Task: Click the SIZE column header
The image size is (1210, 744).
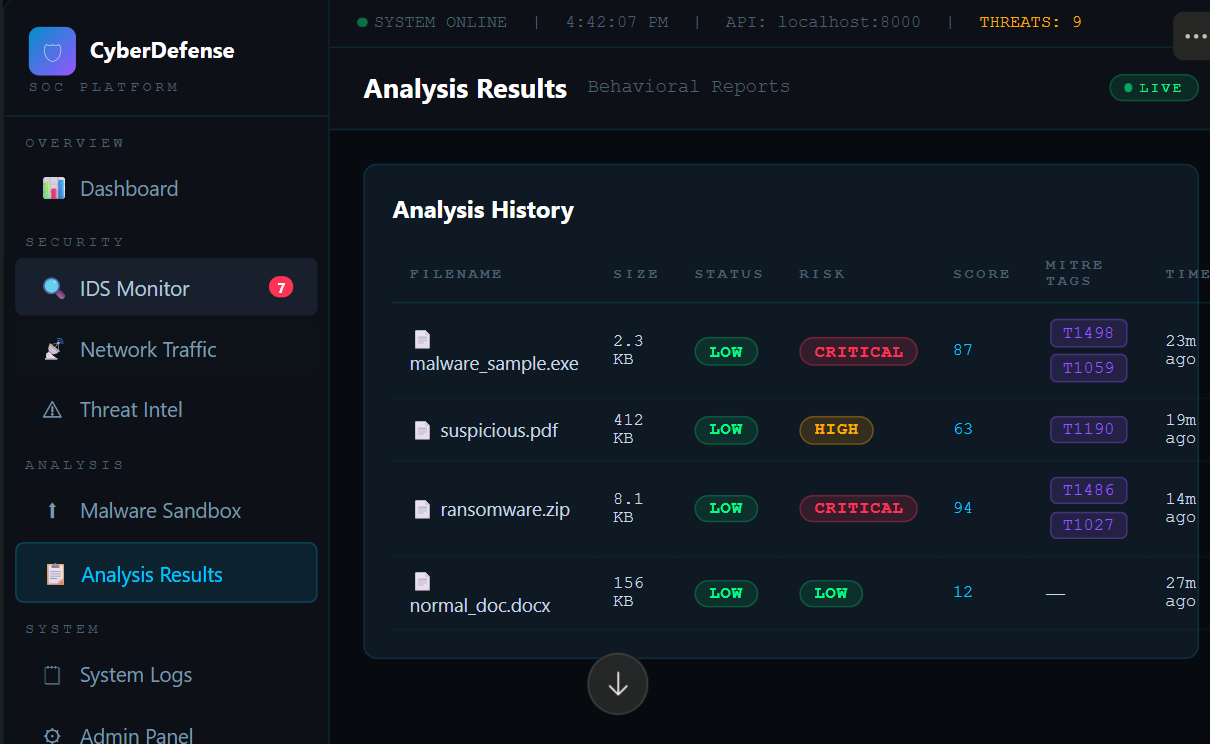Action: point(636,274)
